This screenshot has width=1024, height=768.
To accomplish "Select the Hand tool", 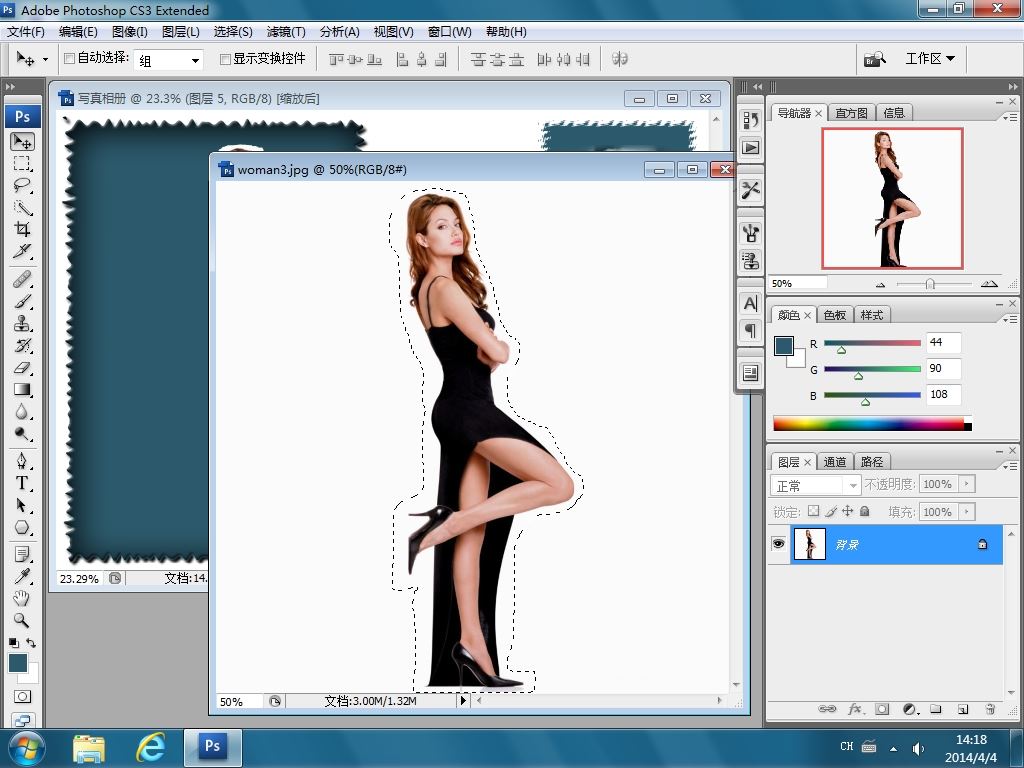I will click(x=22, y=598).
